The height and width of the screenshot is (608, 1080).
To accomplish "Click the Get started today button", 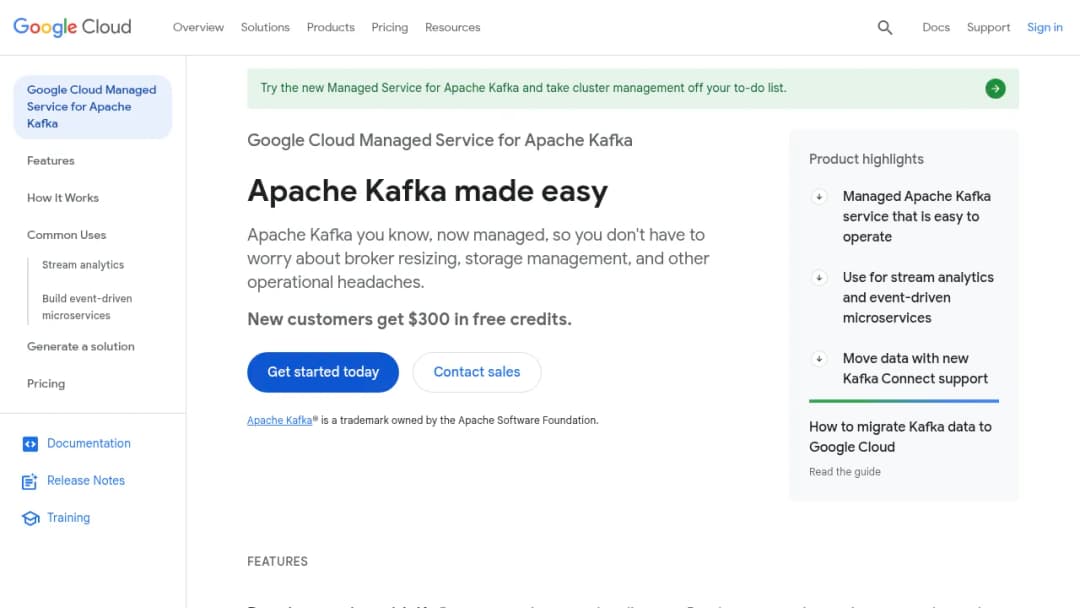I will (323, 373).
